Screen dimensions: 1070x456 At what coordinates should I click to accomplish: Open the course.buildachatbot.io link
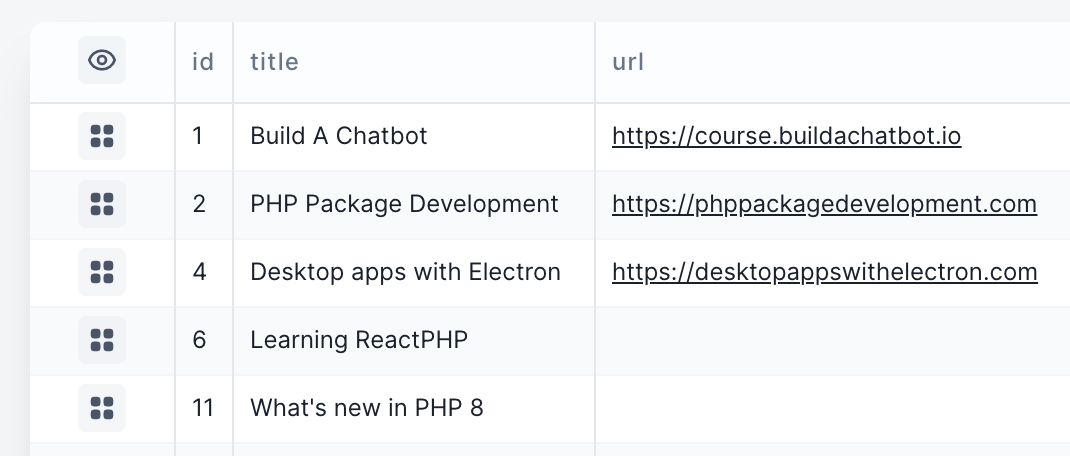(x=786, y=136)
